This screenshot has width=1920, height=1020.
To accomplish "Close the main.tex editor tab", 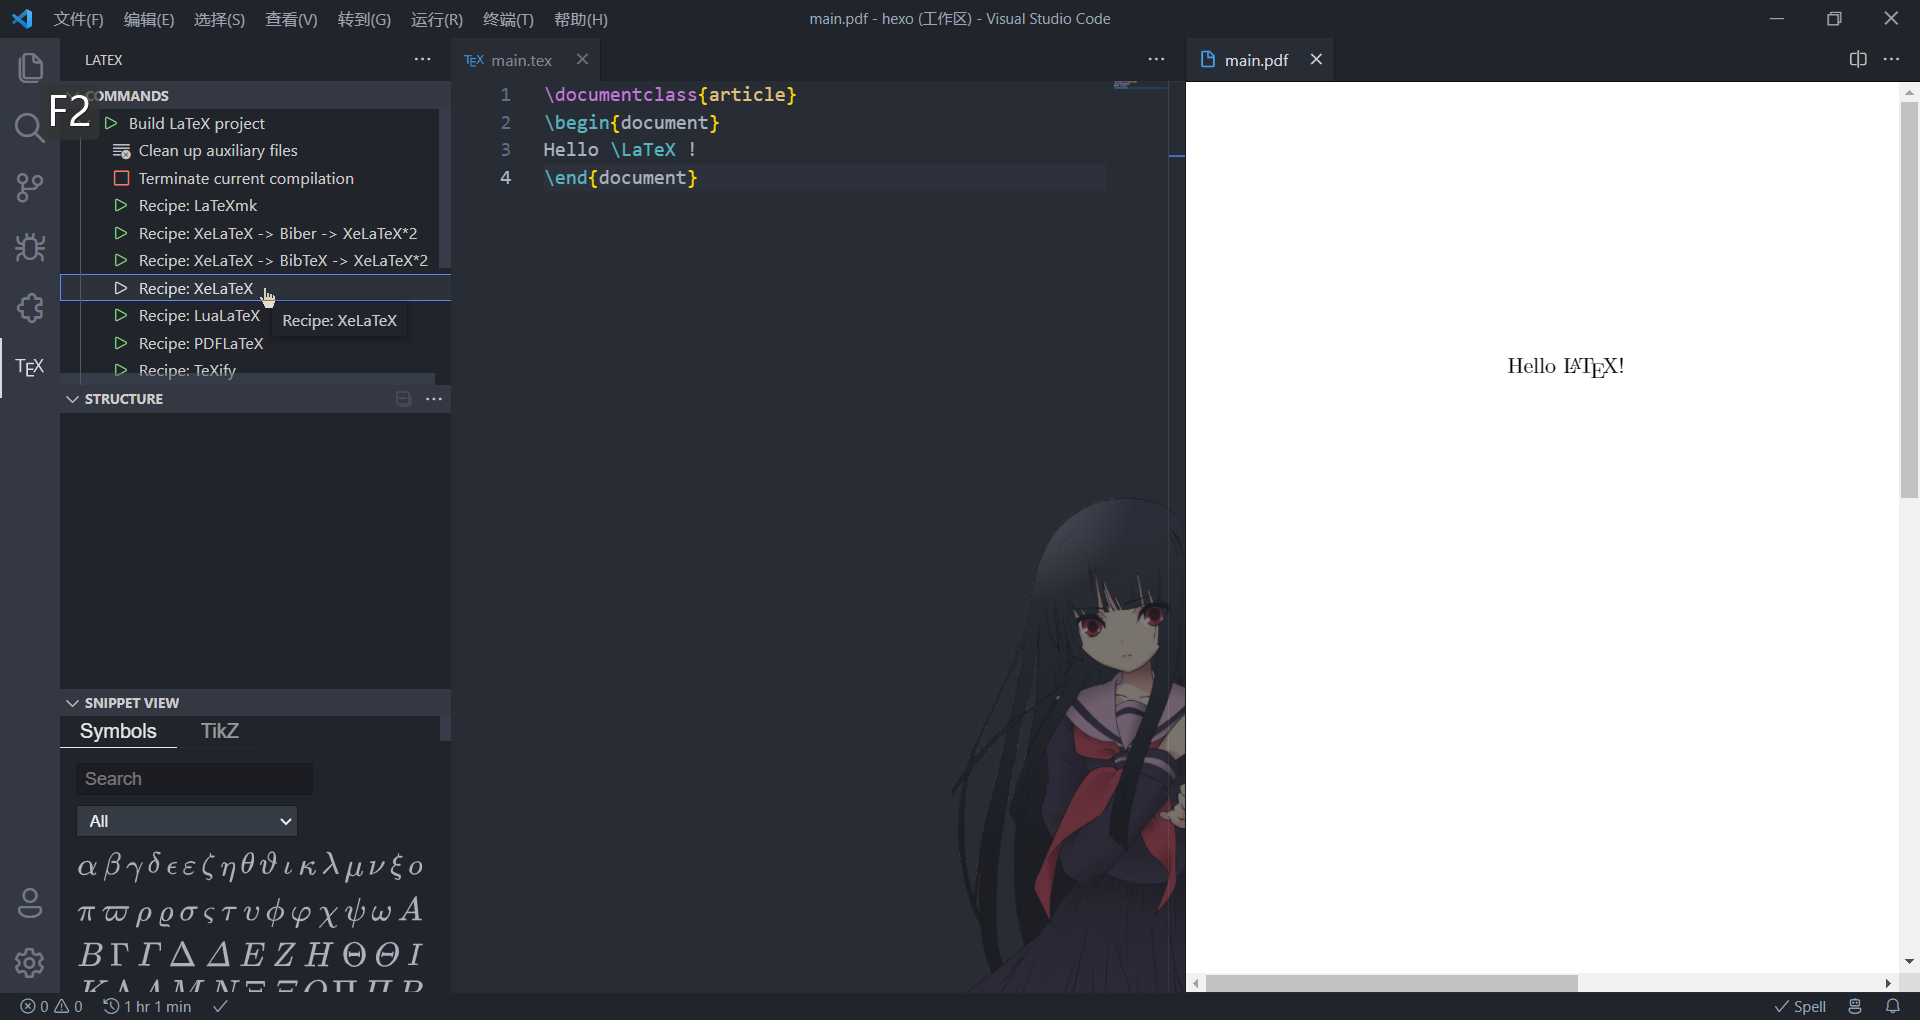I will tap(582, 60).
